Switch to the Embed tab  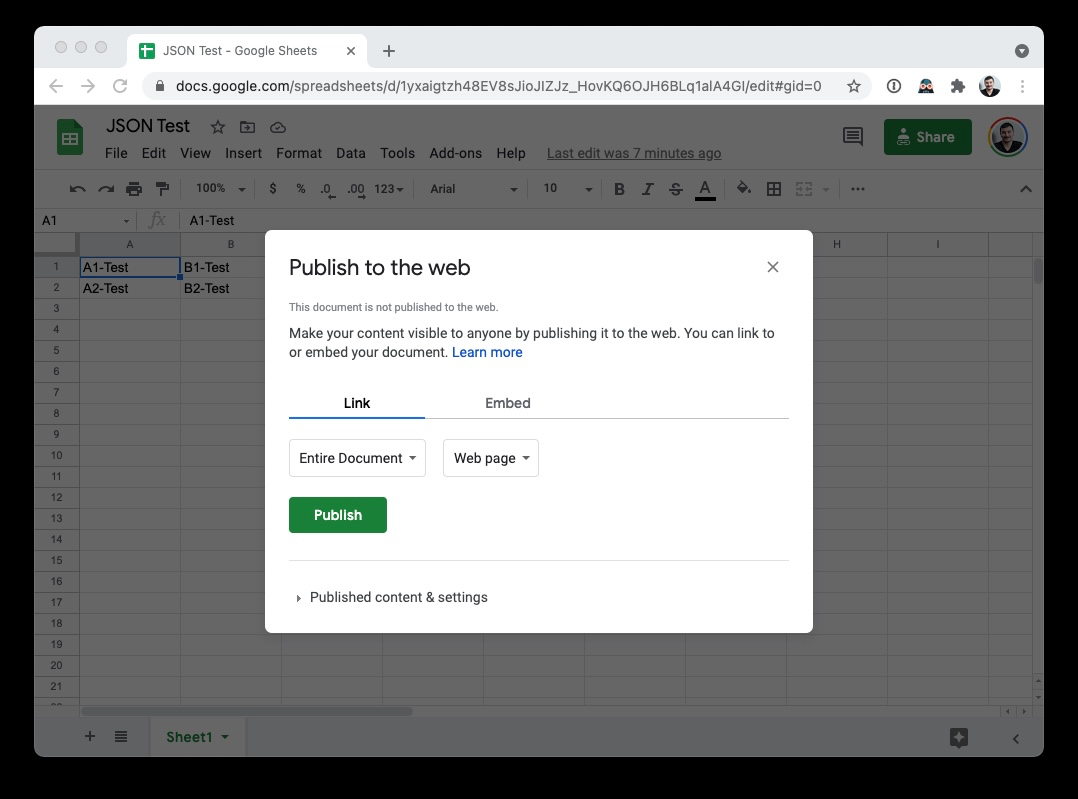[x=507, y=403]
